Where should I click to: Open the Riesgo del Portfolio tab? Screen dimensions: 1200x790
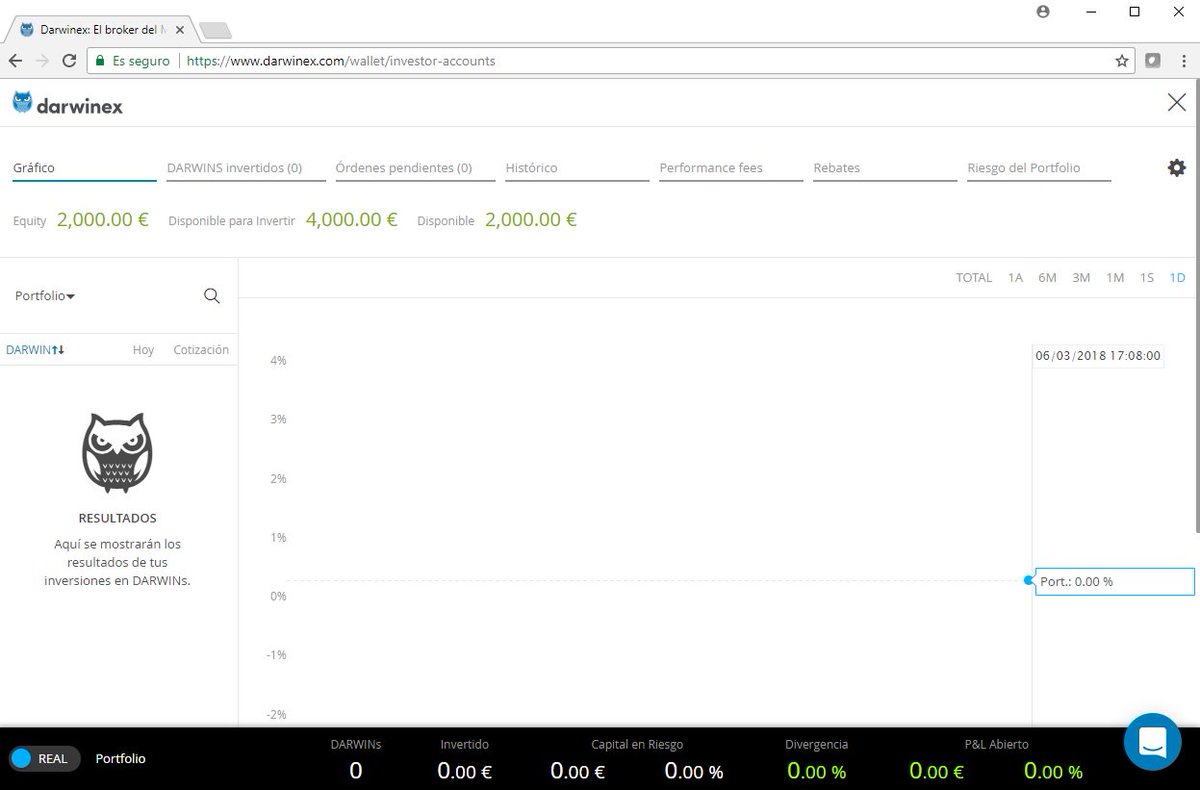tap(1039, 168)
